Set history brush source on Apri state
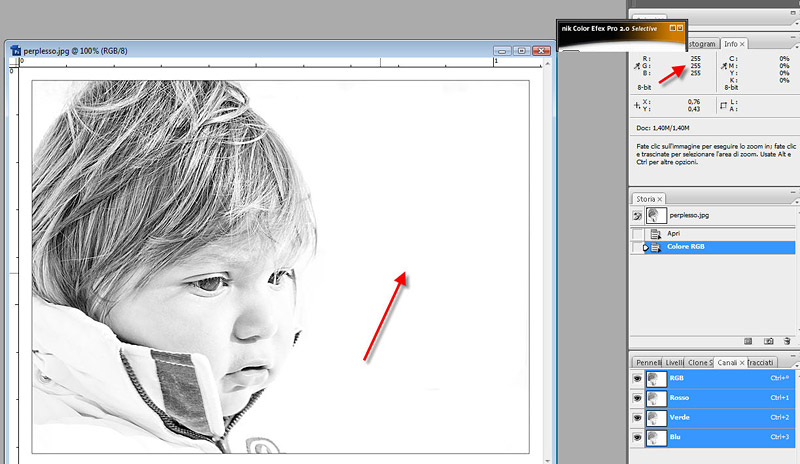 point(637,233)
